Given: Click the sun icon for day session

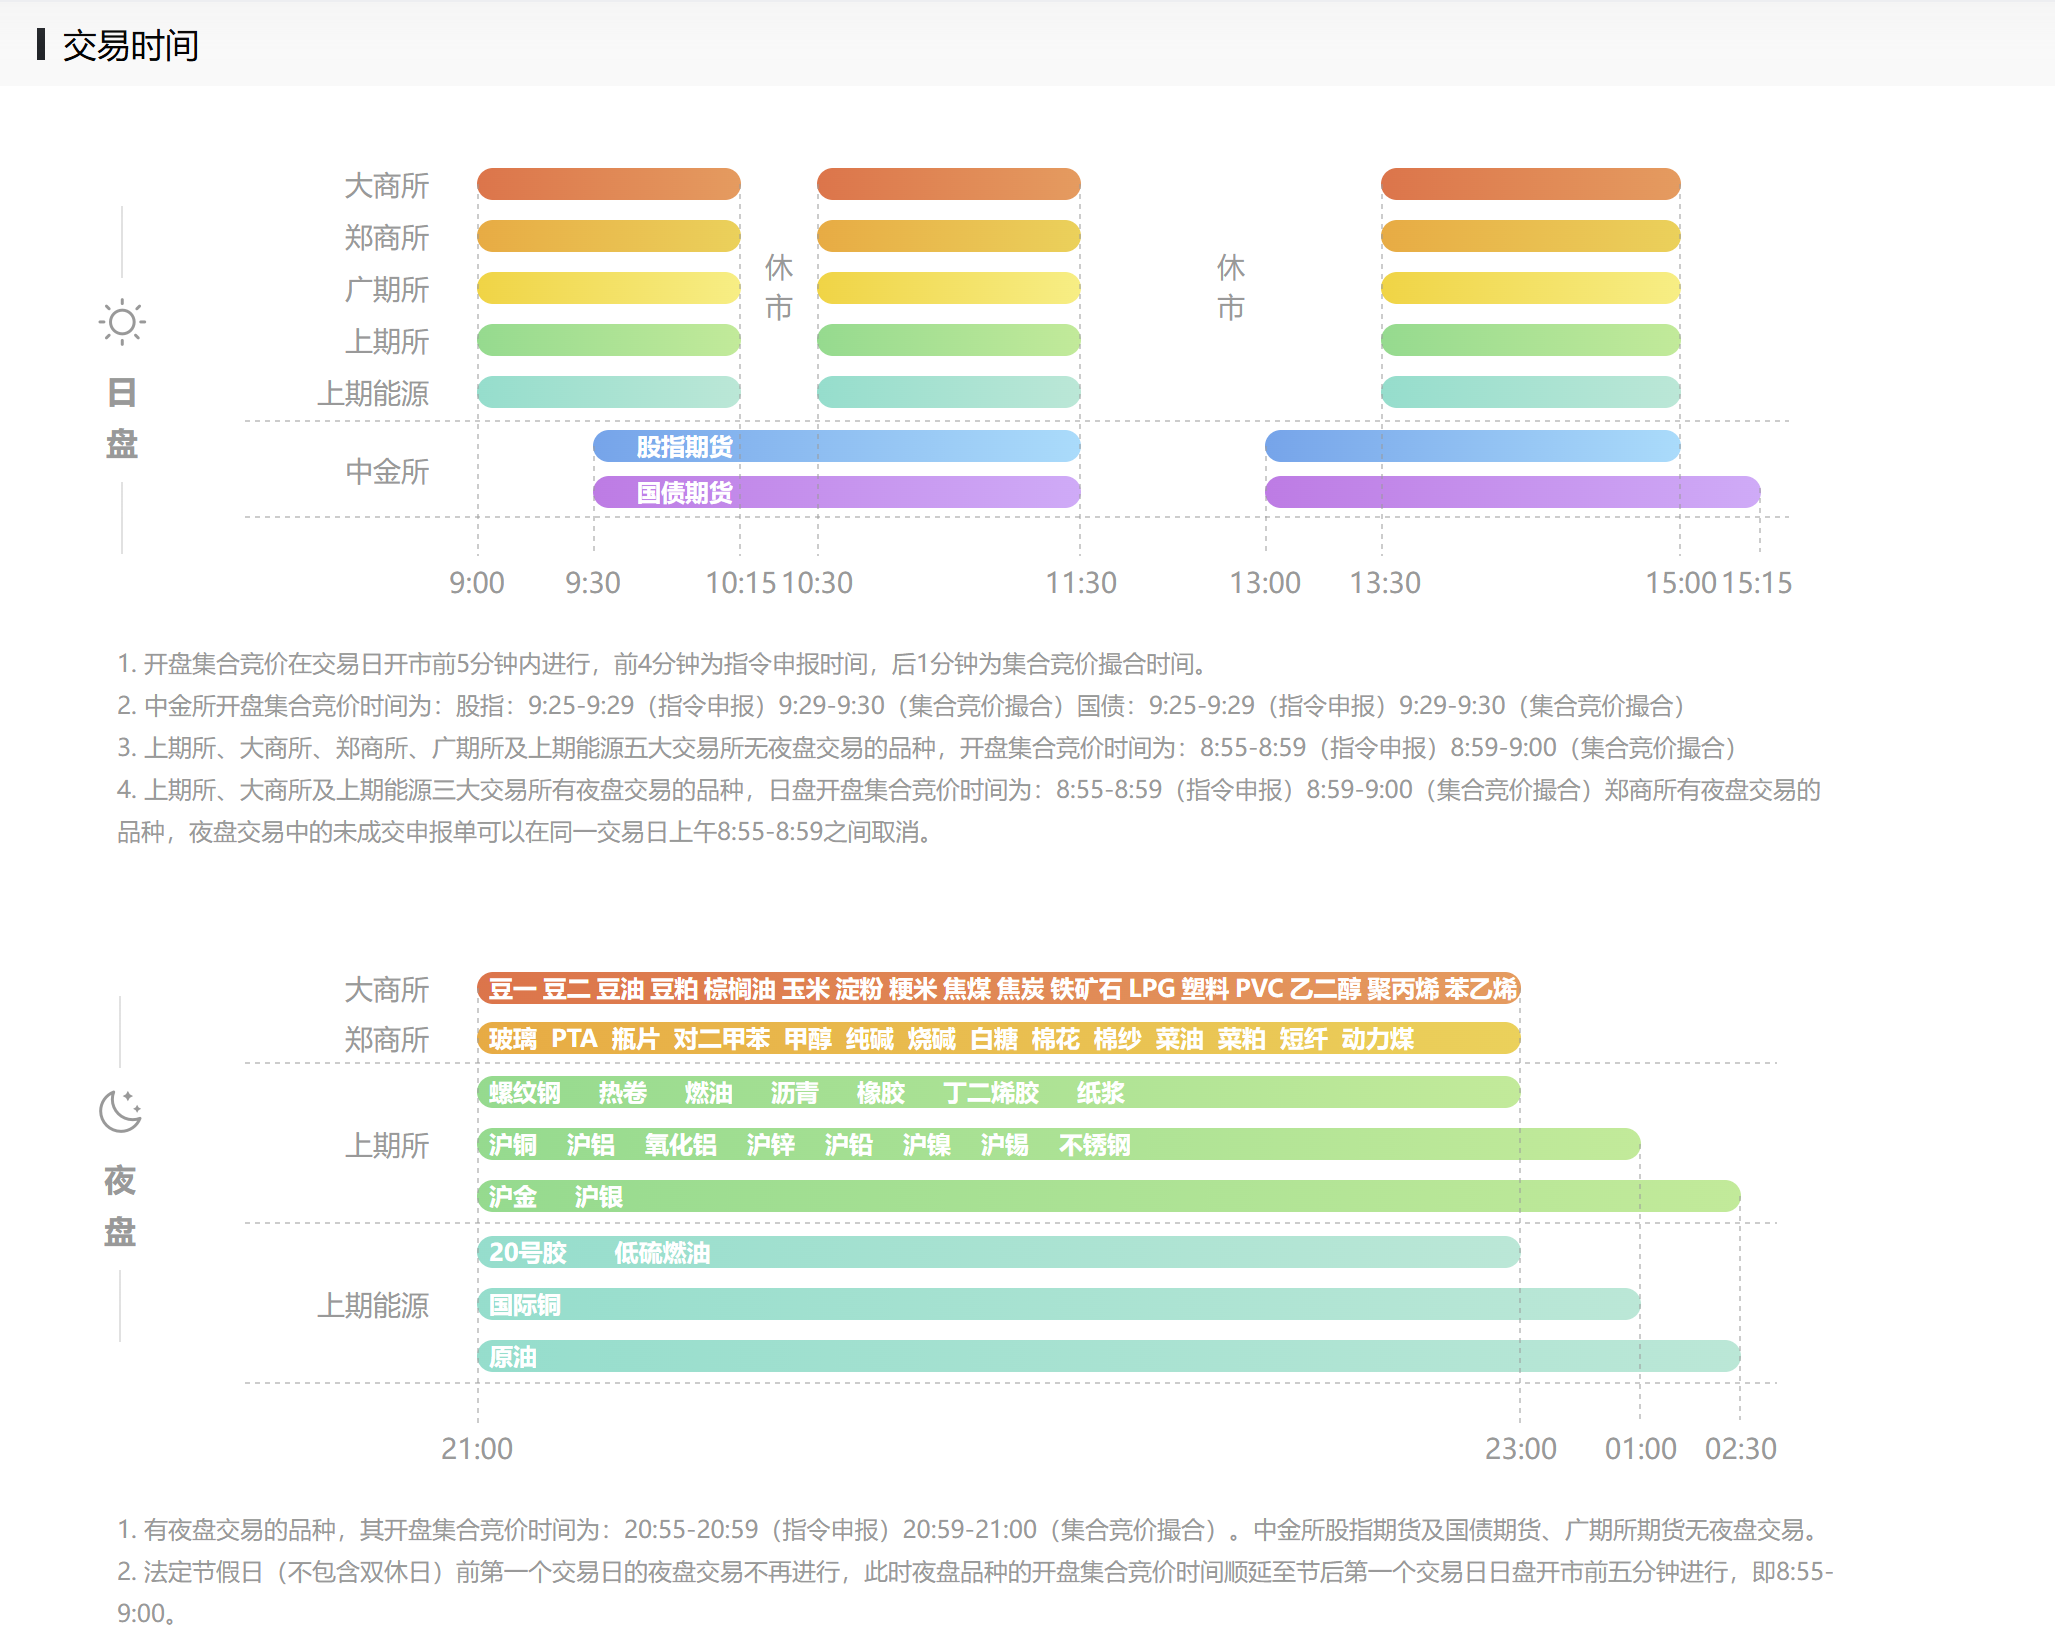Looking at the screenshot, I should [122, 322].
